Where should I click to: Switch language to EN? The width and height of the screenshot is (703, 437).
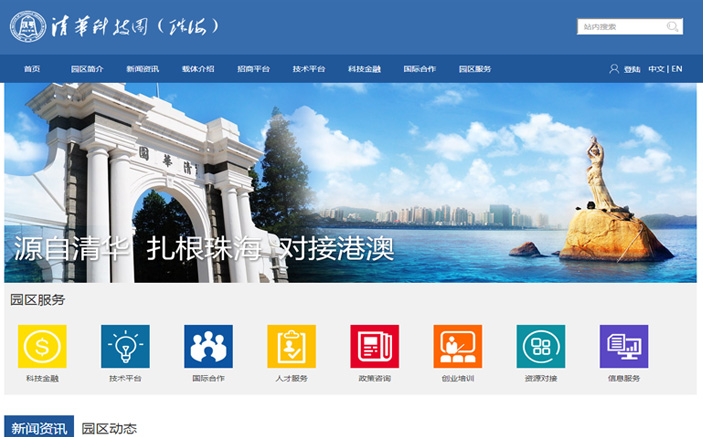point(677,69)
